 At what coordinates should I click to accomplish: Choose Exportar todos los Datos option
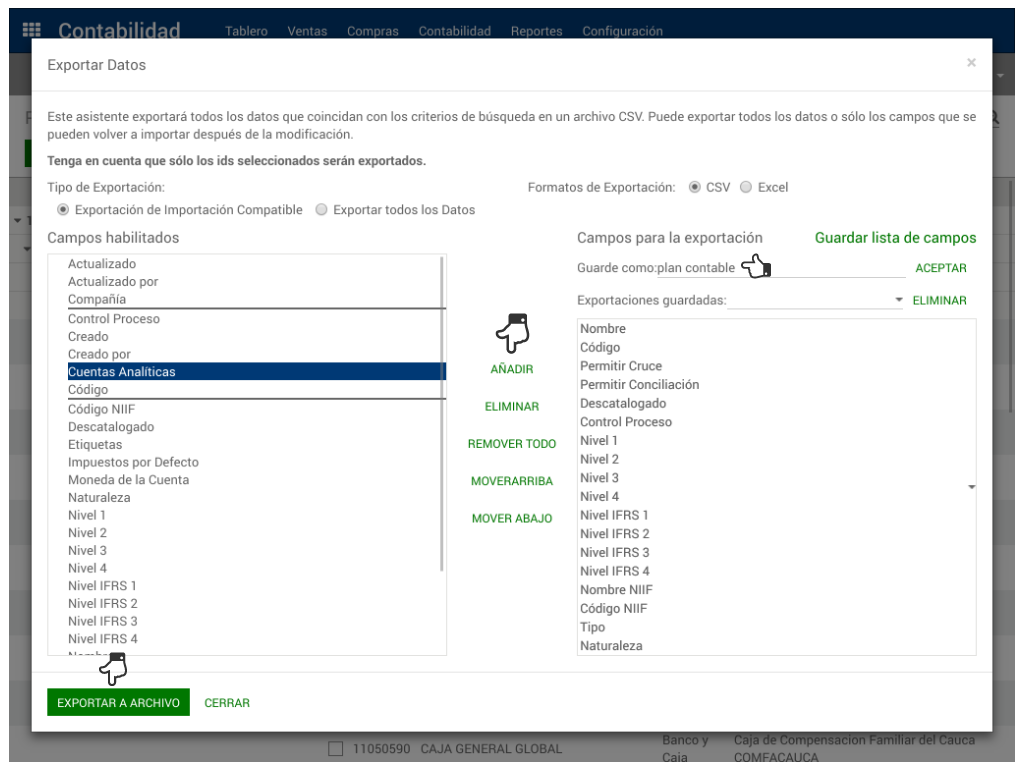pyautogui.click(x=321, y=210)
